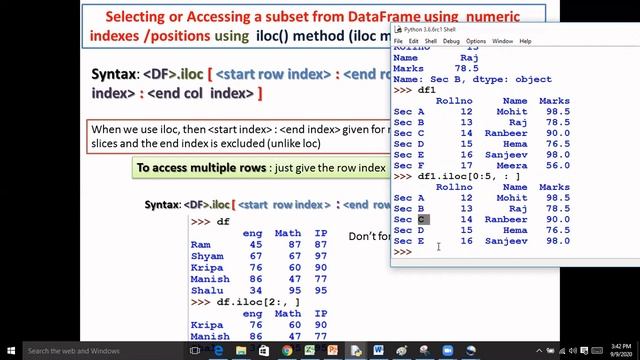Open the Shell menu in Python Shell

tap(431, 41)
